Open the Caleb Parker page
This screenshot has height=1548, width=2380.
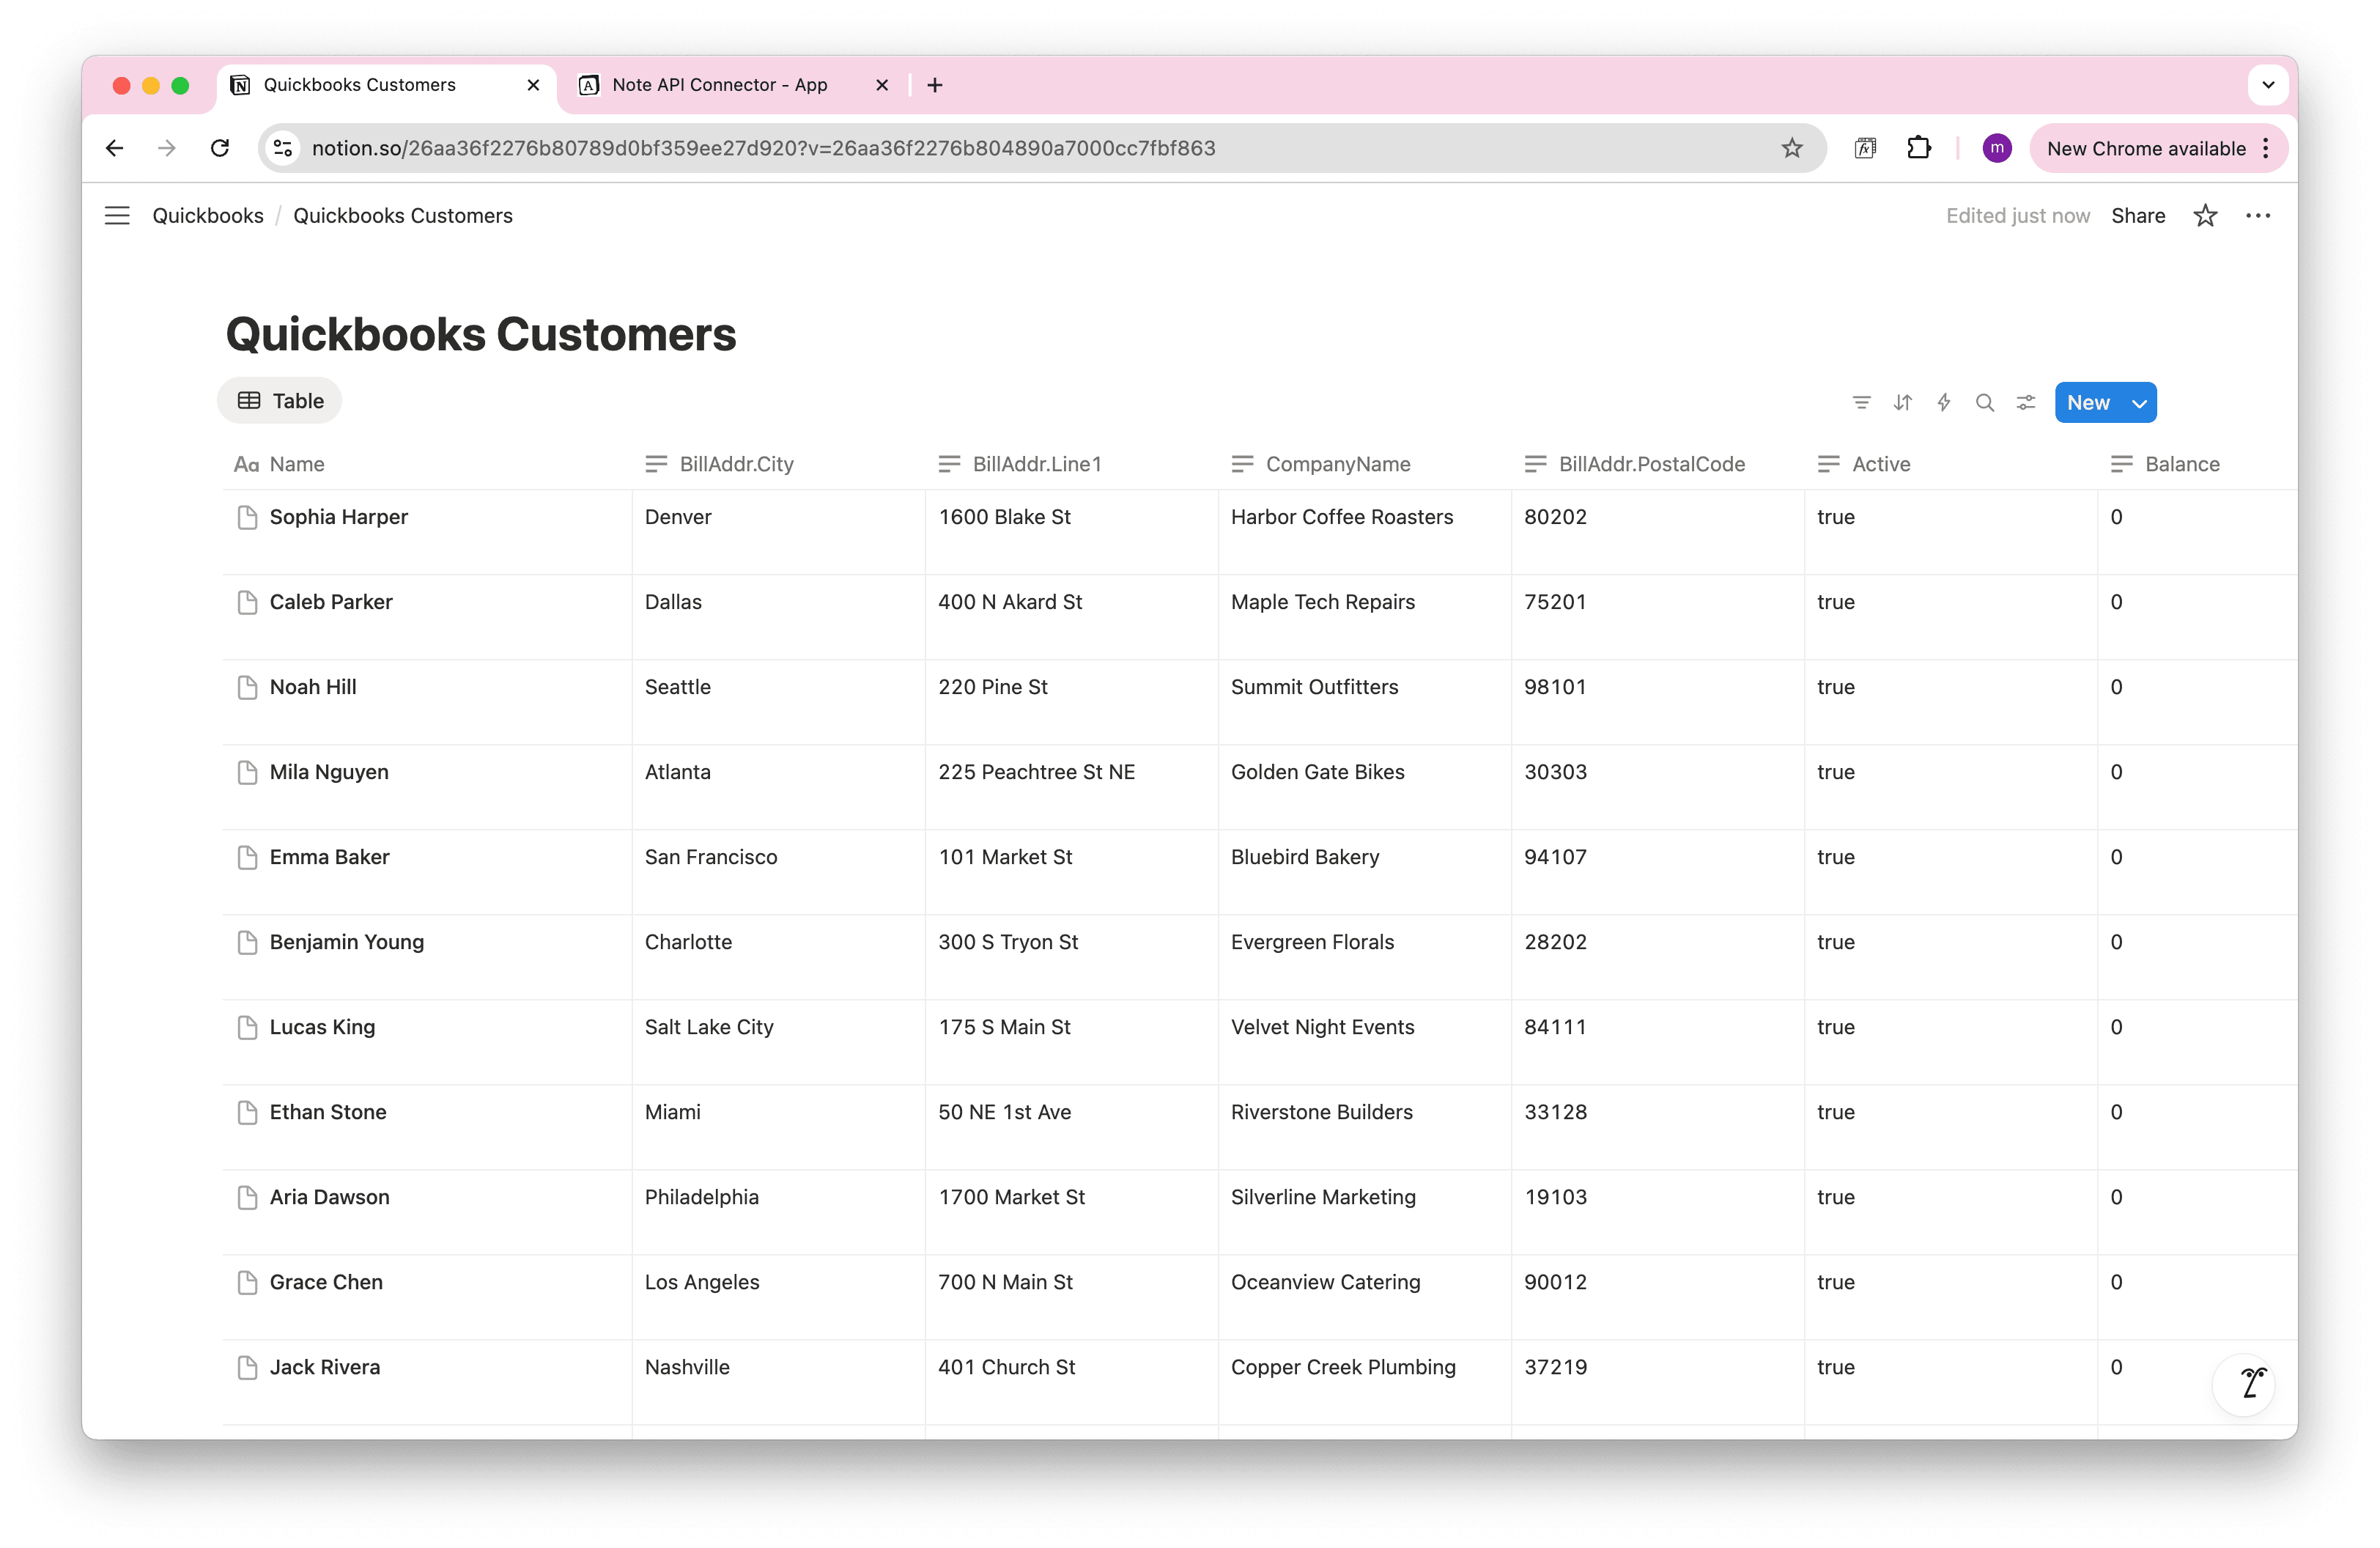[331, 602]
